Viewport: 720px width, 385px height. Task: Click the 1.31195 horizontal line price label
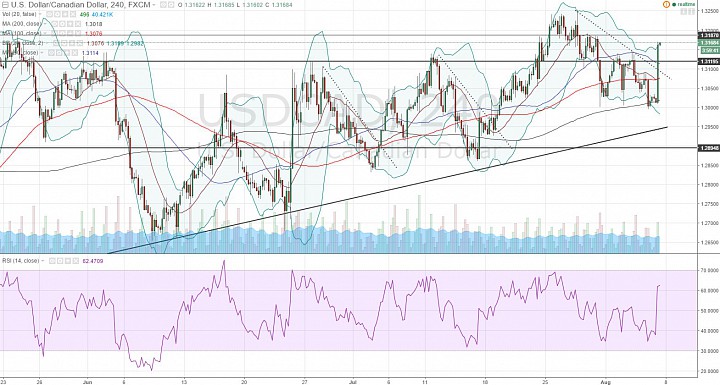coord(709,61)
